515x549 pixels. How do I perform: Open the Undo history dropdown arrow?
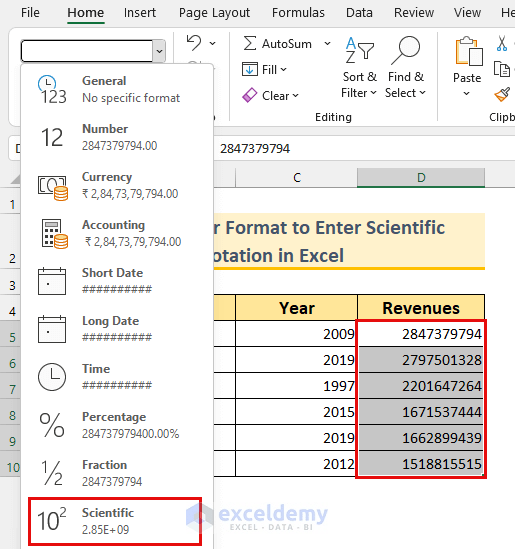[213, 44]
